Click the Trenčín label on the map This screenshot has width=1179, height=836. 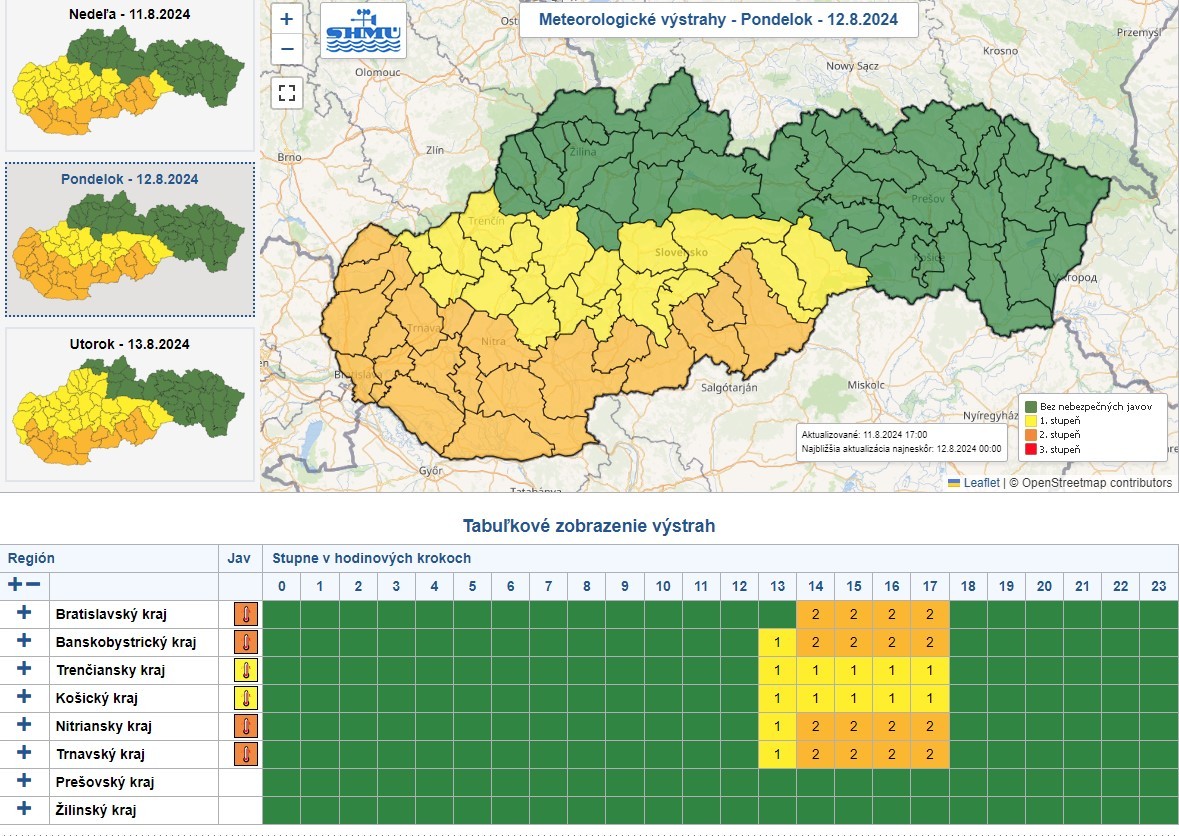pyautogui.click(x=486, y=221)
